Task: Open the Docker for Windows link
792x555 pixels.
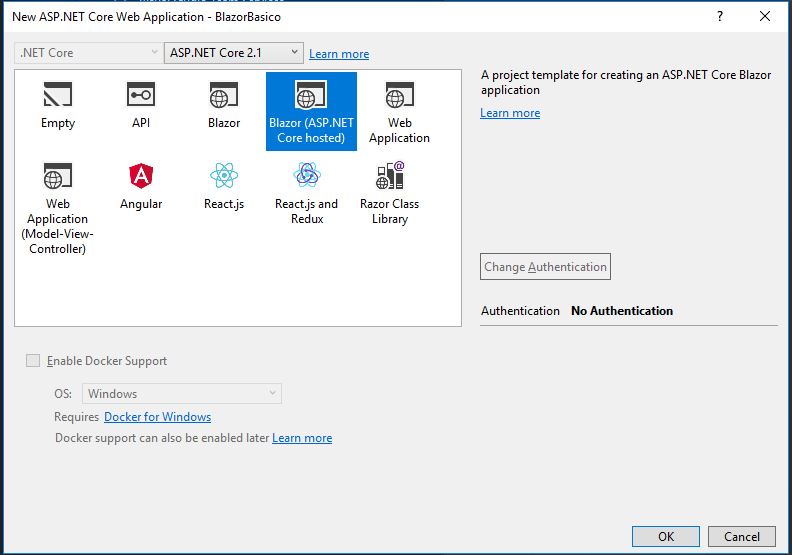Action: (157, 417)
